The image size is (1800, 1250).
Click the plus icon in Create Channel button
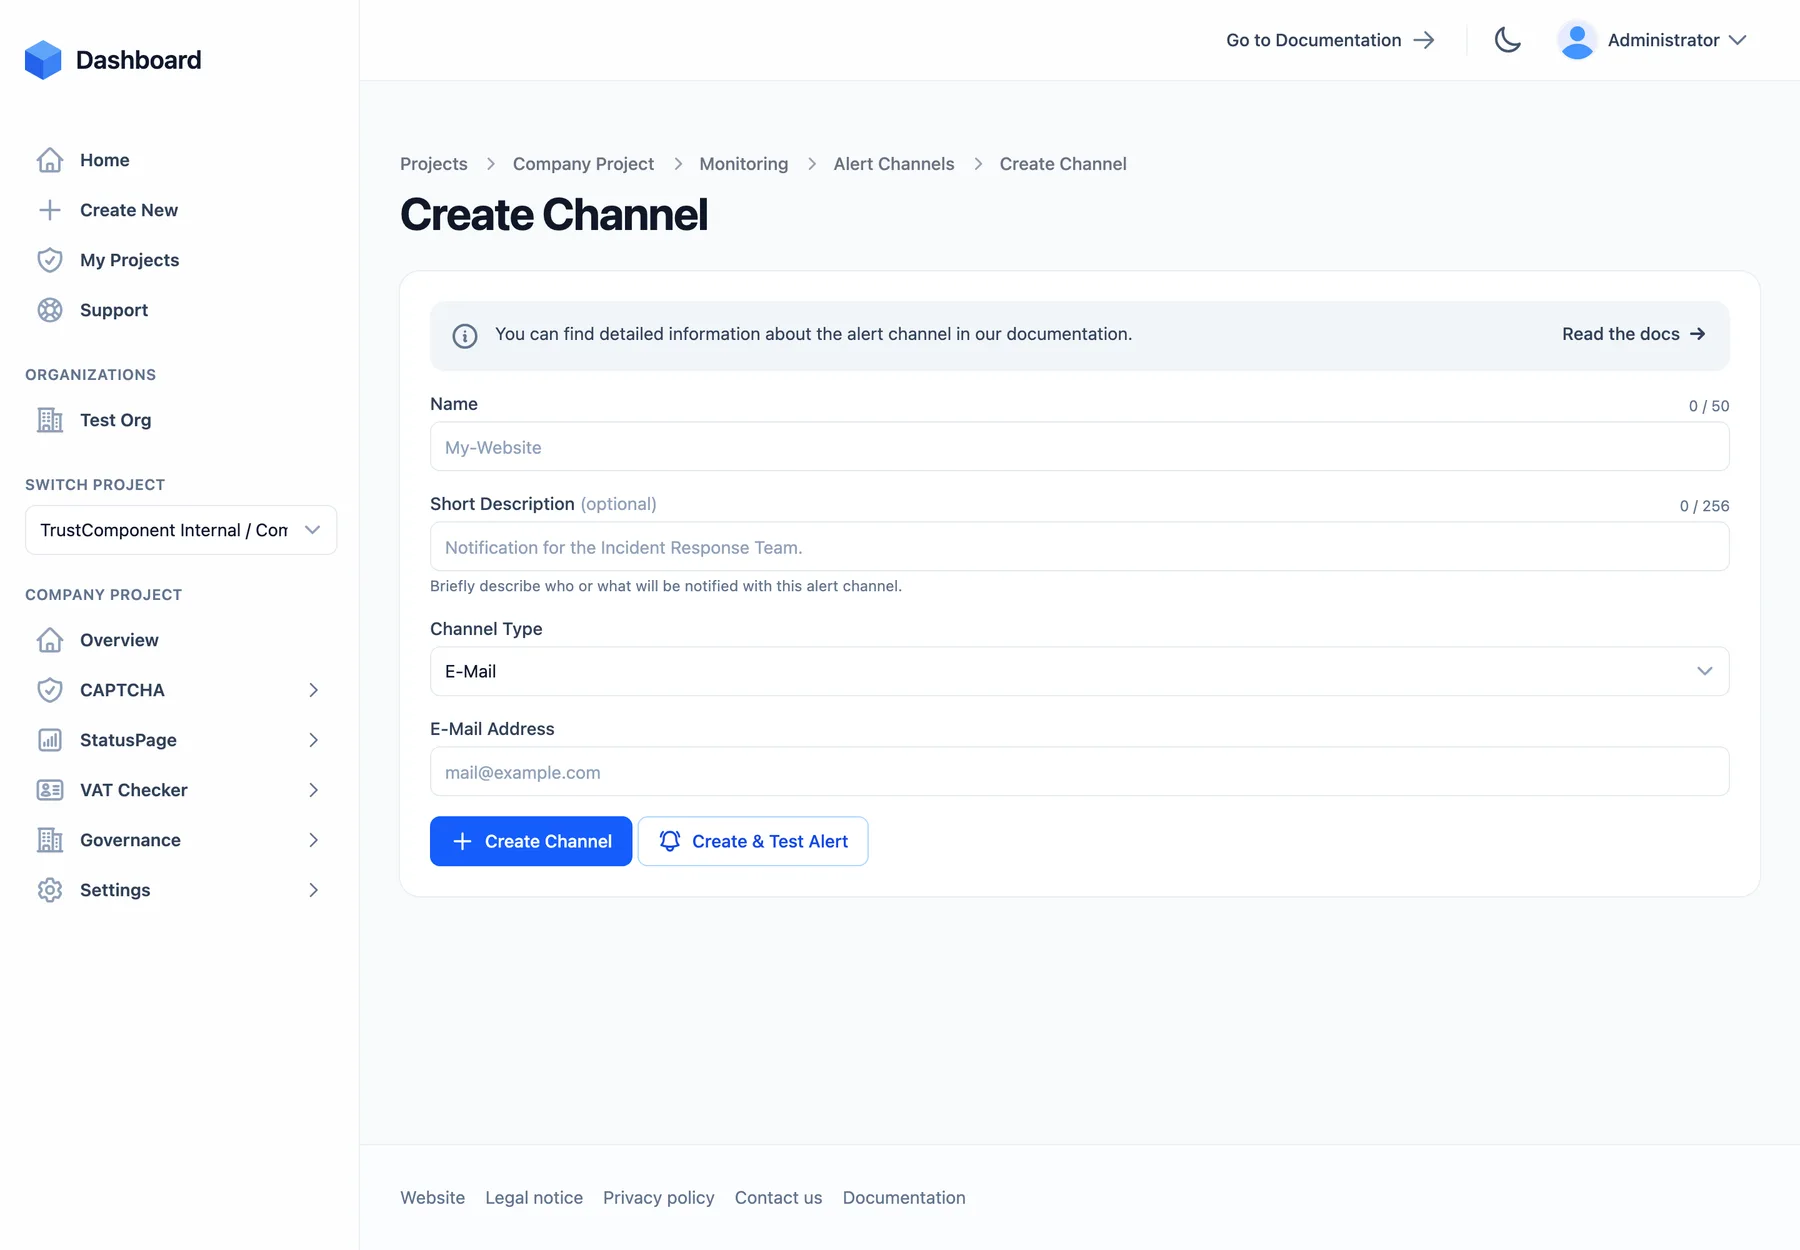[x=462, y=841]
